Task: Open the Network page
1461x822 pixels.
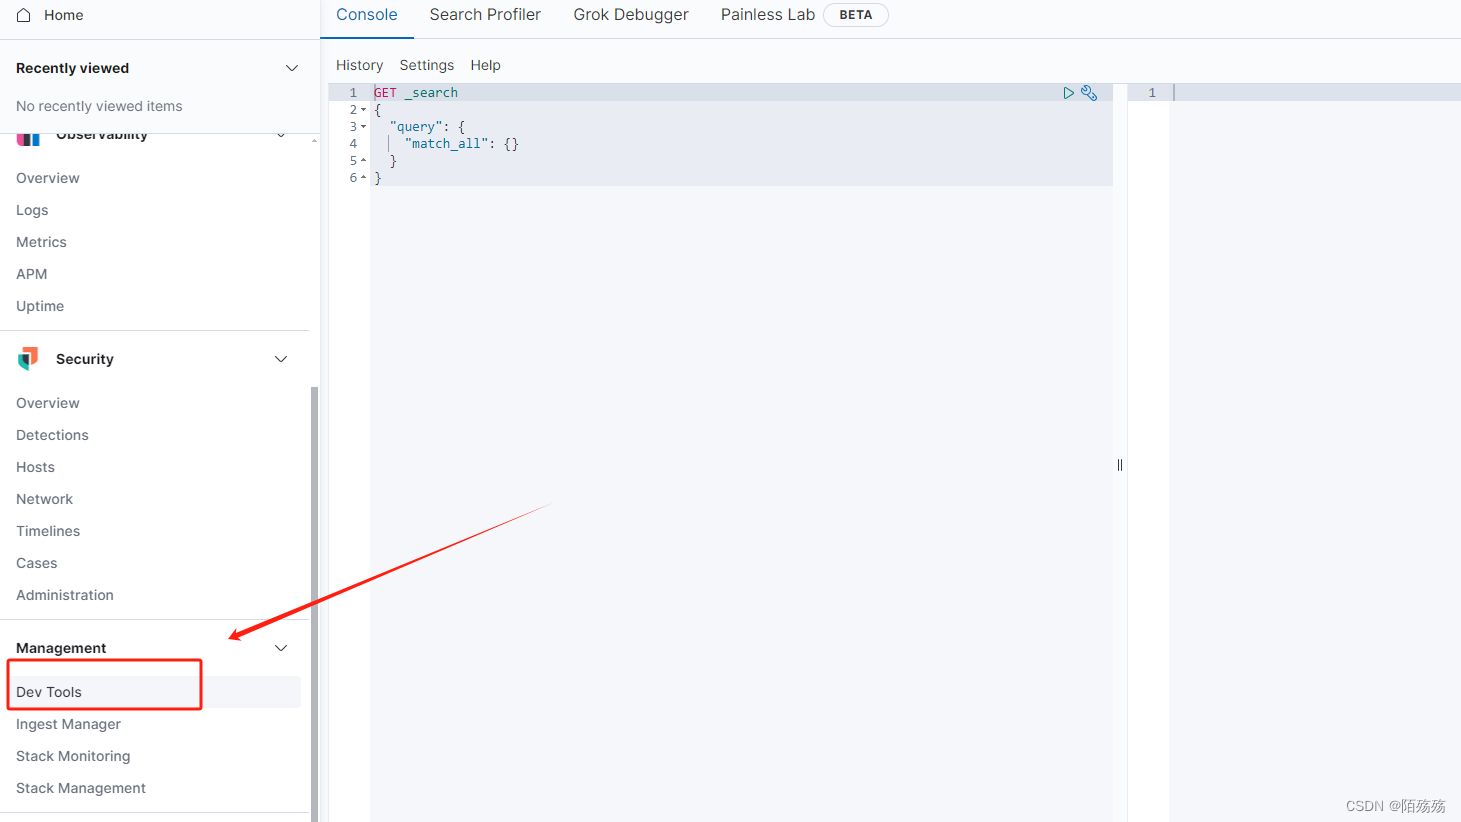Action: click(44, 499)
